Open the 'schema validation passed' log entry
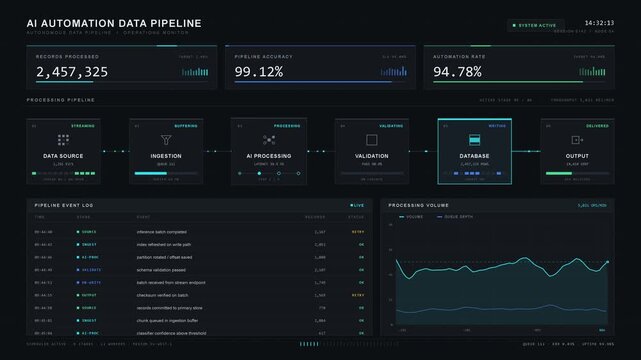Viewport: 641px width, 360px height. [x=199, y=270]
